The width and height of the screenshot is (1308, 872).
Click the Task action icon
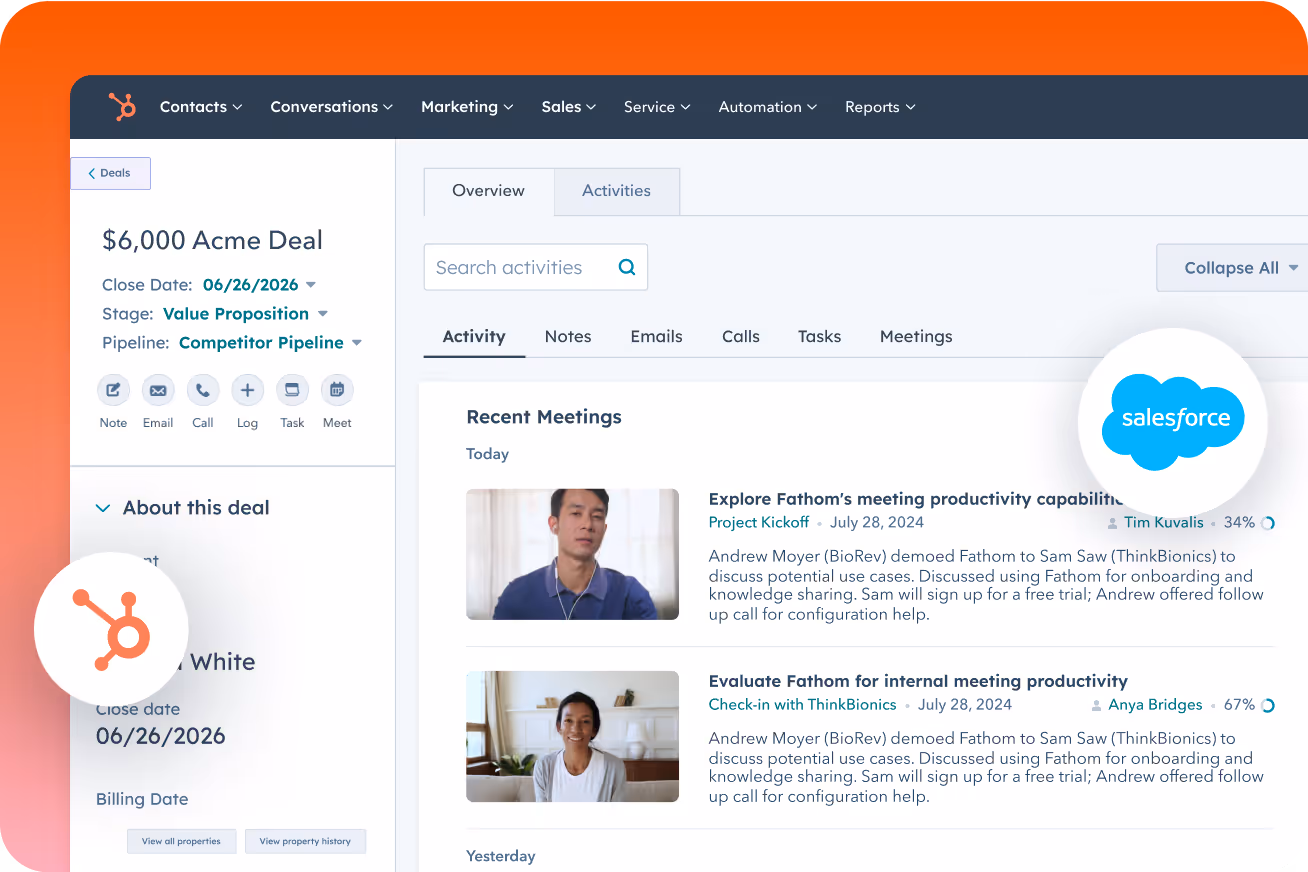point(292,390)
